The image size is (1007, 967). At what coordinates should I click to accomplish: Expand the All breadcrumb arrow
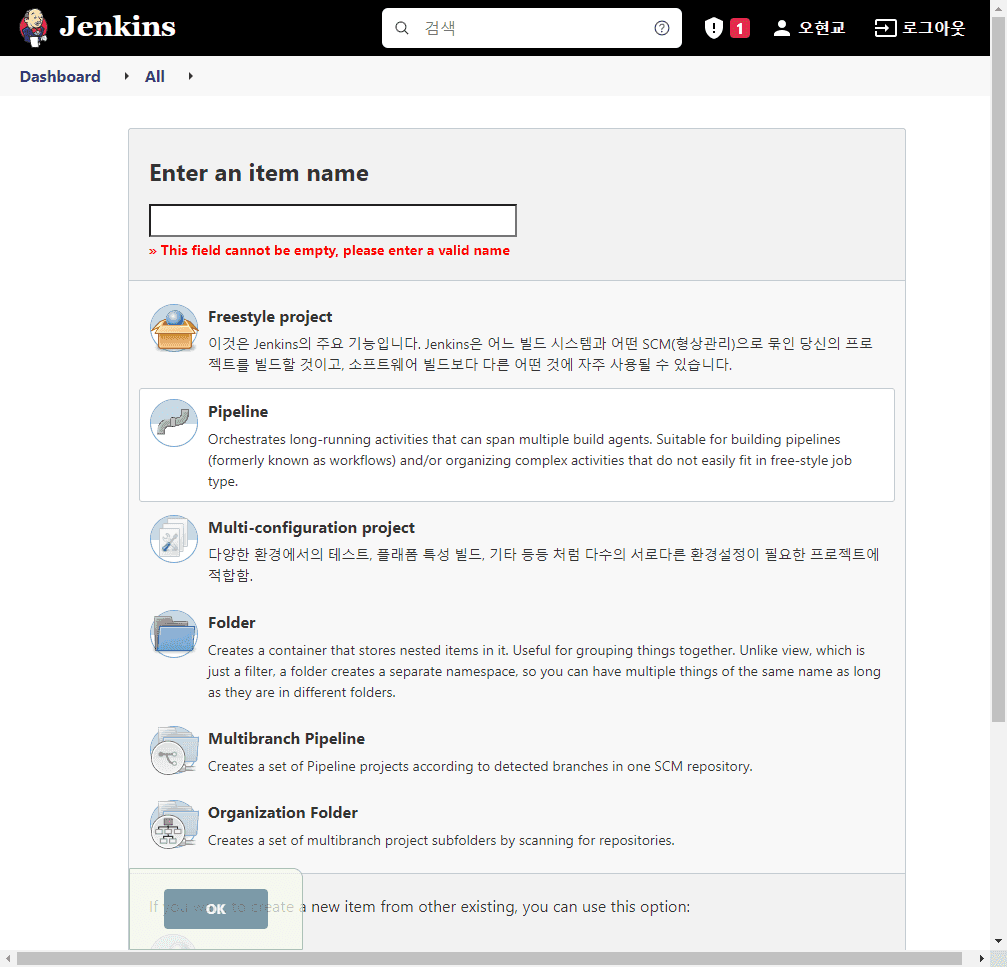pos(190,76)
